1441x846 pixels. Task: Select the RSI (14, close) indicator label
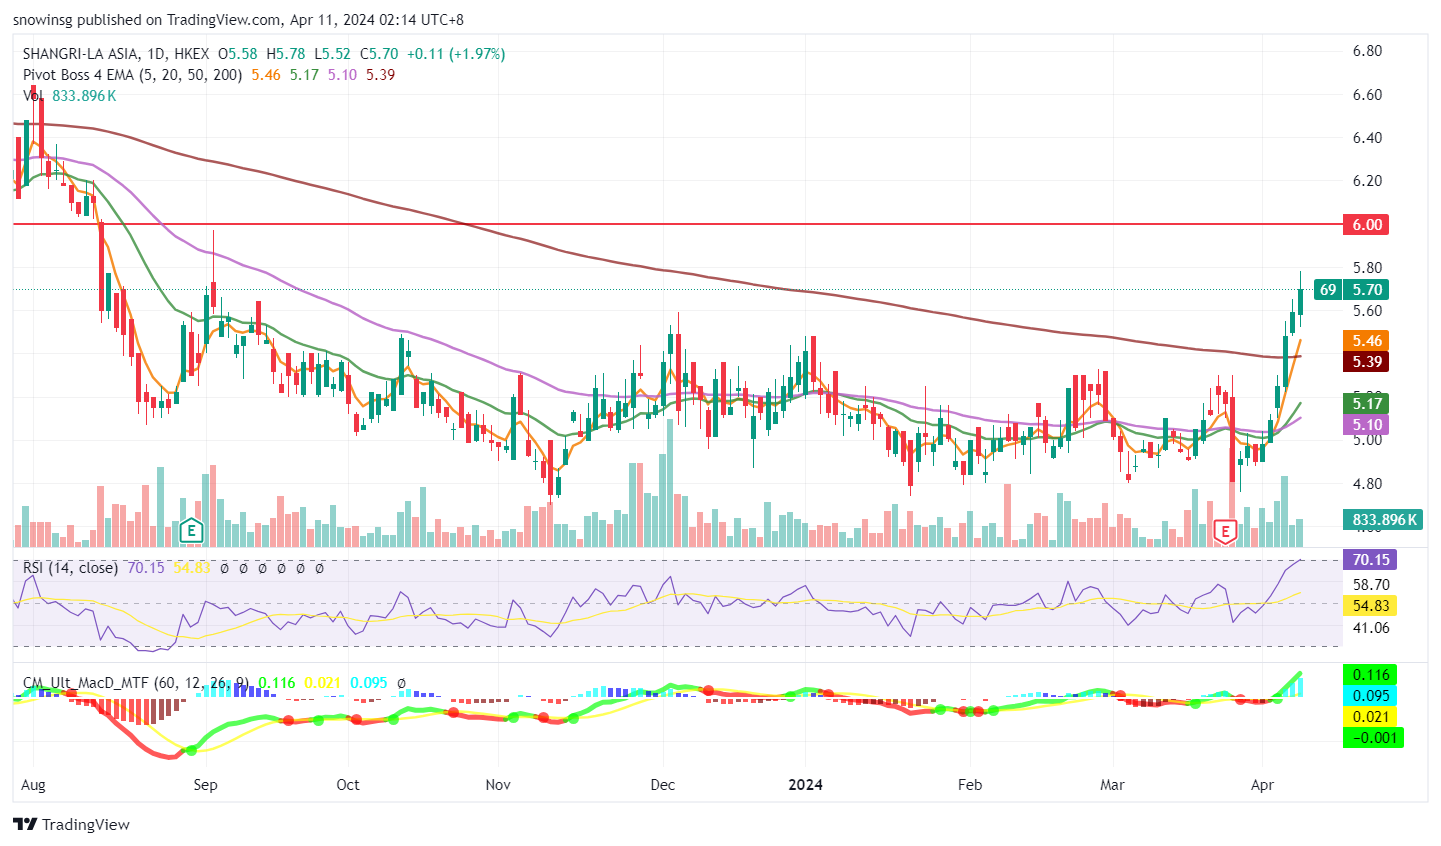click(x=71, y=568)
